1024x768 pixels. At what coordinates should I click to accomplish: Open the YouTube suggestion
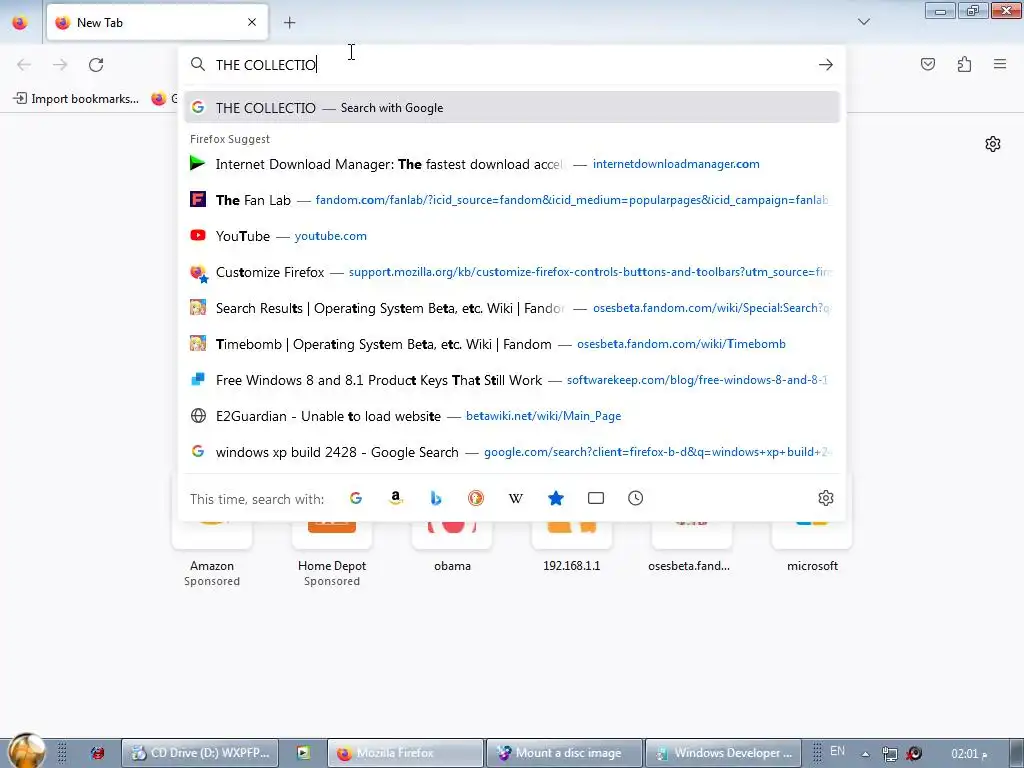point(512,236)
